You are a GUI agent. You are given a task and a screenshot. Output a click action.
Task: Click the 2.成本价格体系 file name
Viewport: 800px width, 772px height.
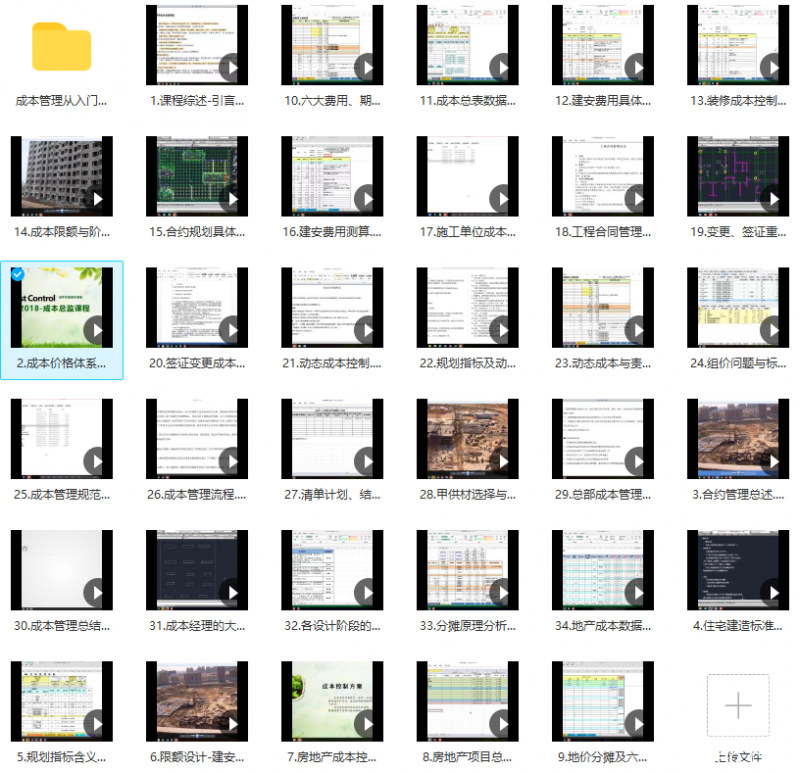pos(61,363)
